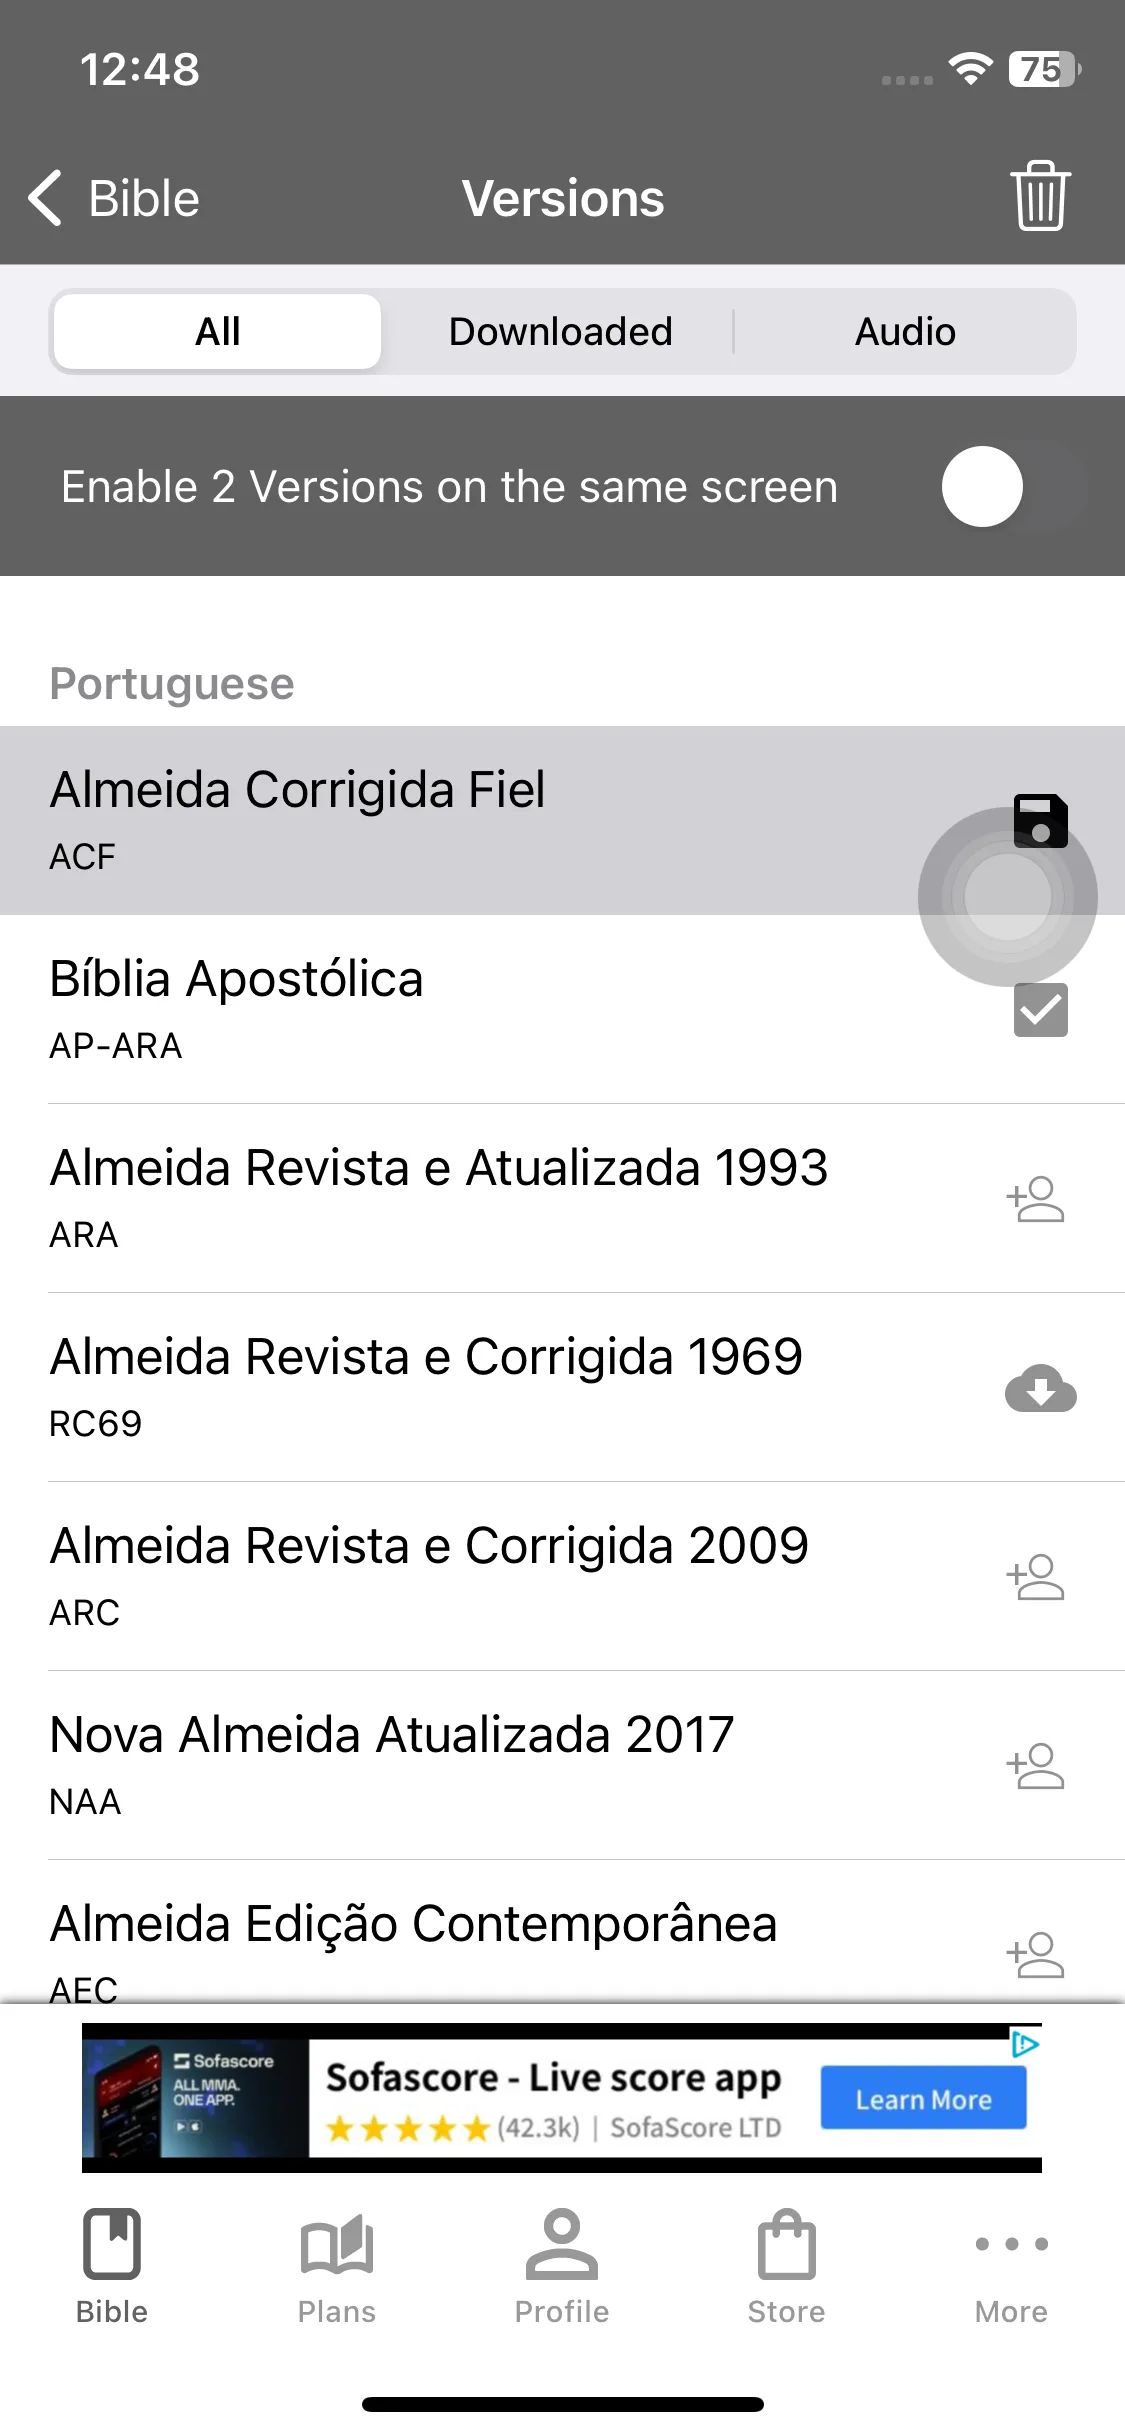Open the Plans tab in bottom bar
The width and height of the screenshot is (1125, 2436).
click(336, 2266)
